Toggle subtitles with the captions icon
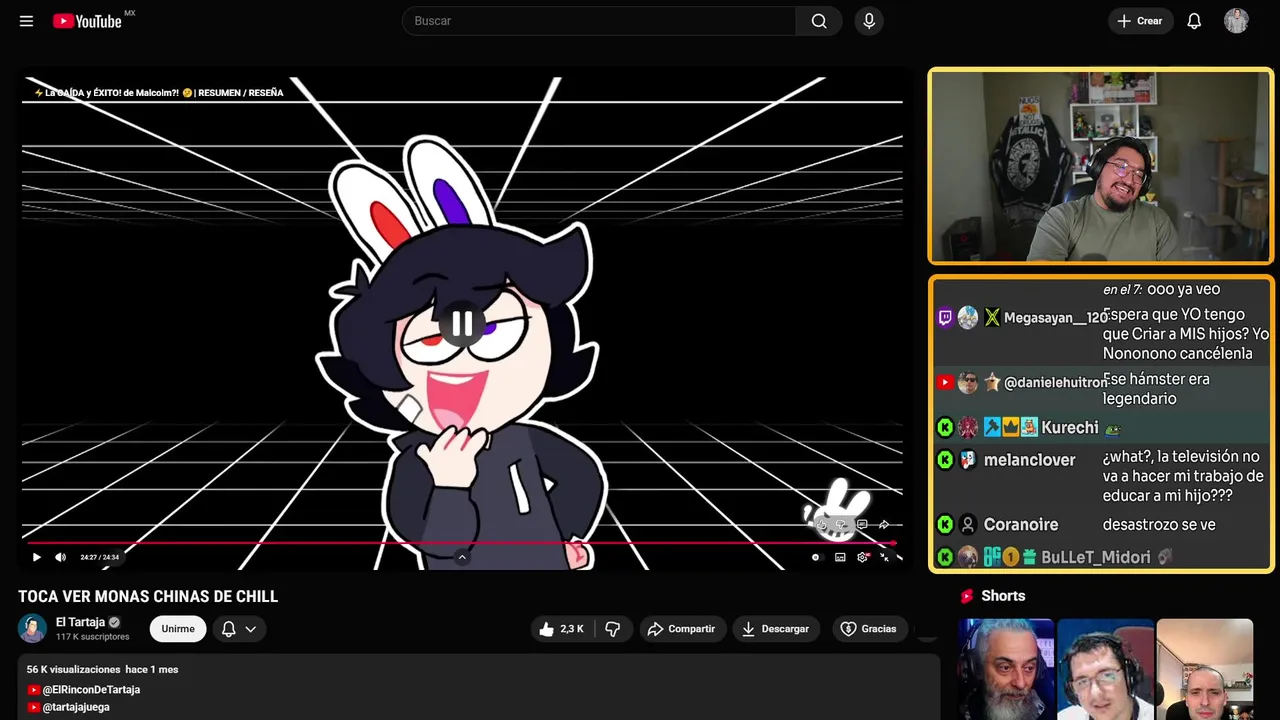The image size is (1280, 720). pos(840,557)
